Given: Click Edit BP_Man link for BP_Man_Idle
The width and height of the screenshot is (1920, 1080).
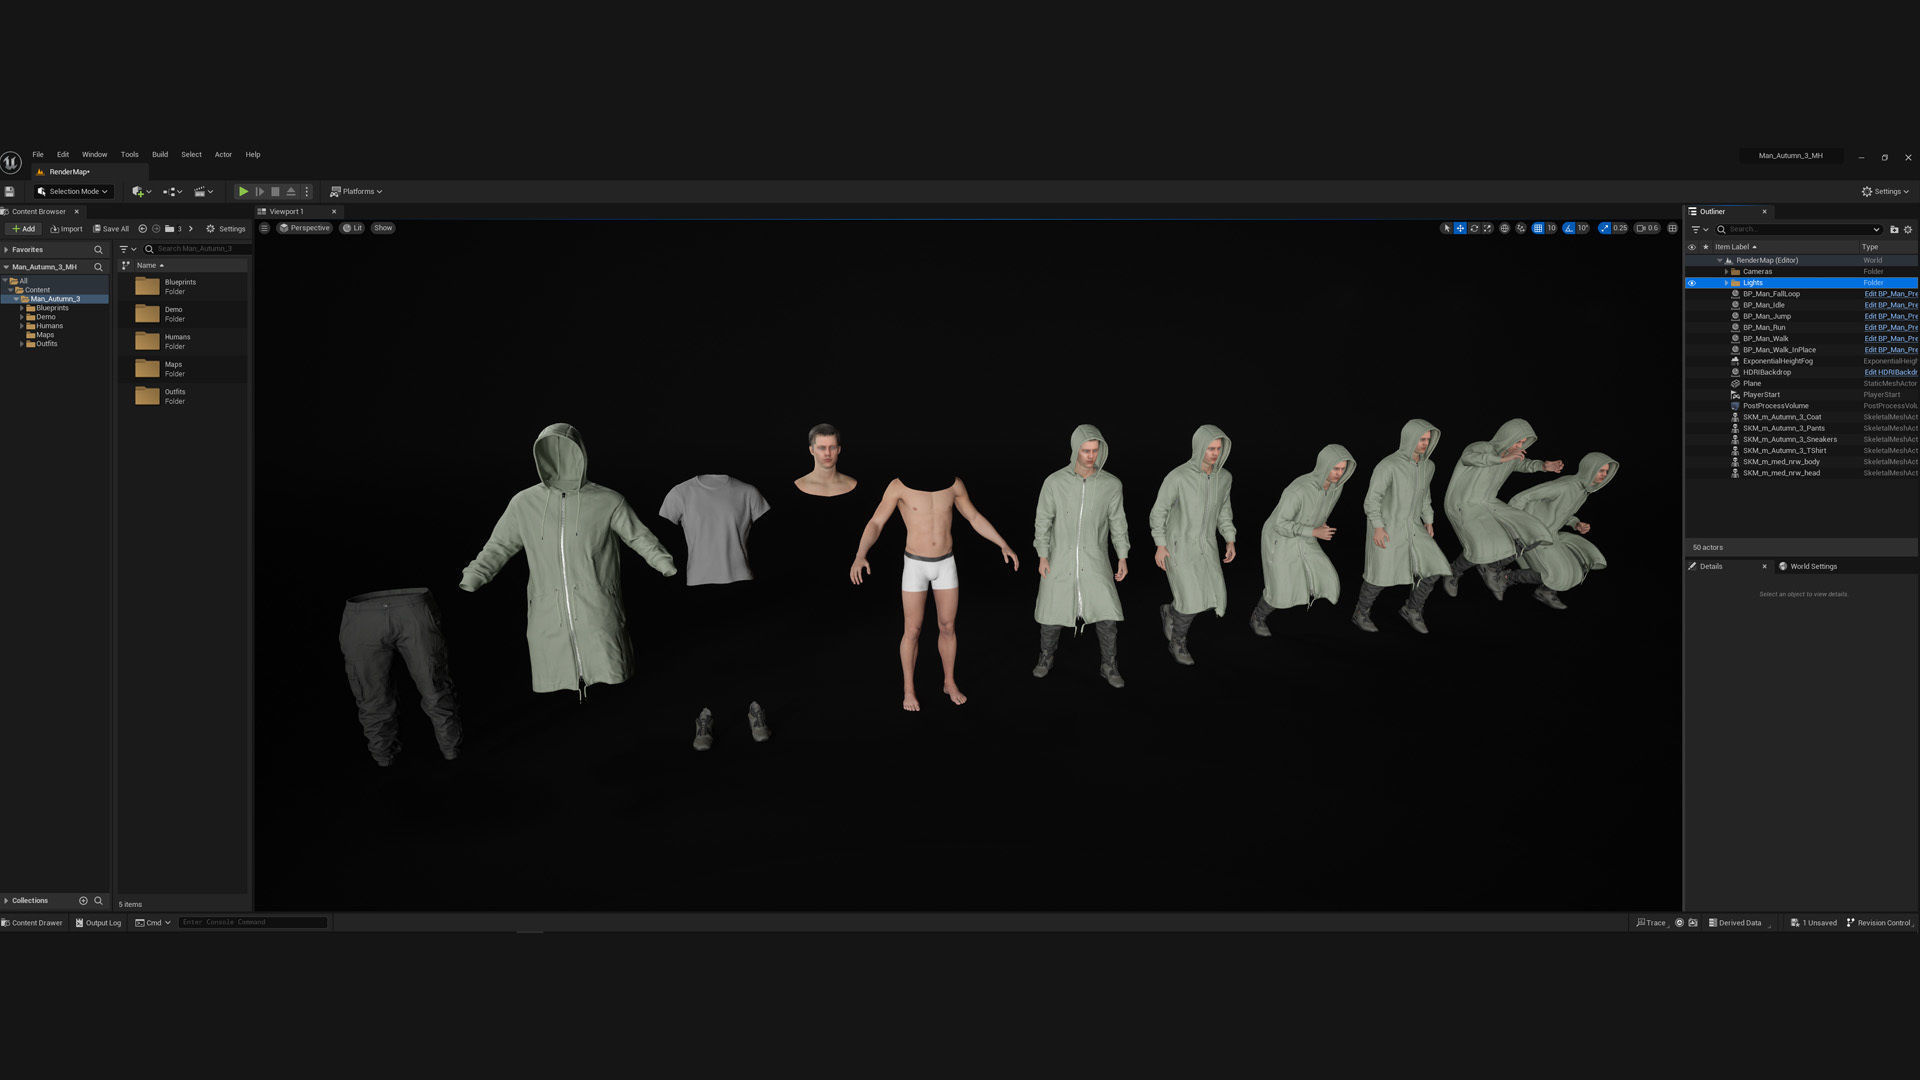Looking at the screenshot, I should [x=1890, y=305].
